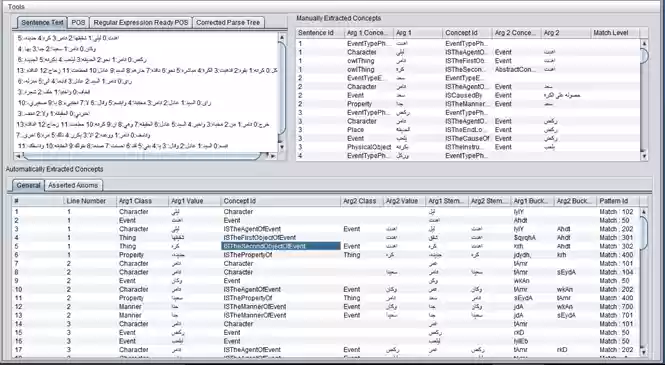Screen dimensions: 665x365
Task: Select the 'lylIEb' bucket cell in row 16
Action: click(x=533, y=341)
